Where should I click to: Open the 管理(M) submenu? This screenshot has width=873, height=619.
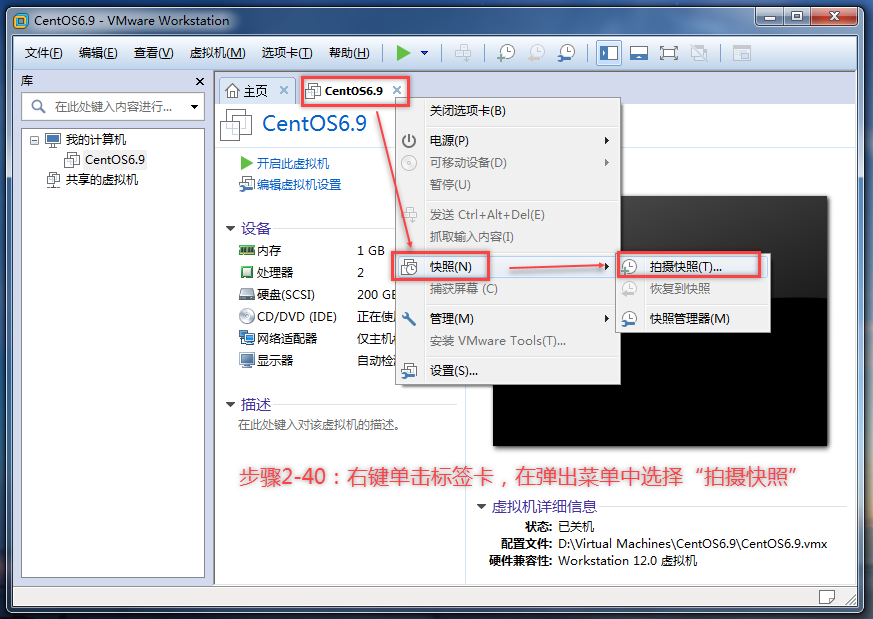(x=508, y=318)
